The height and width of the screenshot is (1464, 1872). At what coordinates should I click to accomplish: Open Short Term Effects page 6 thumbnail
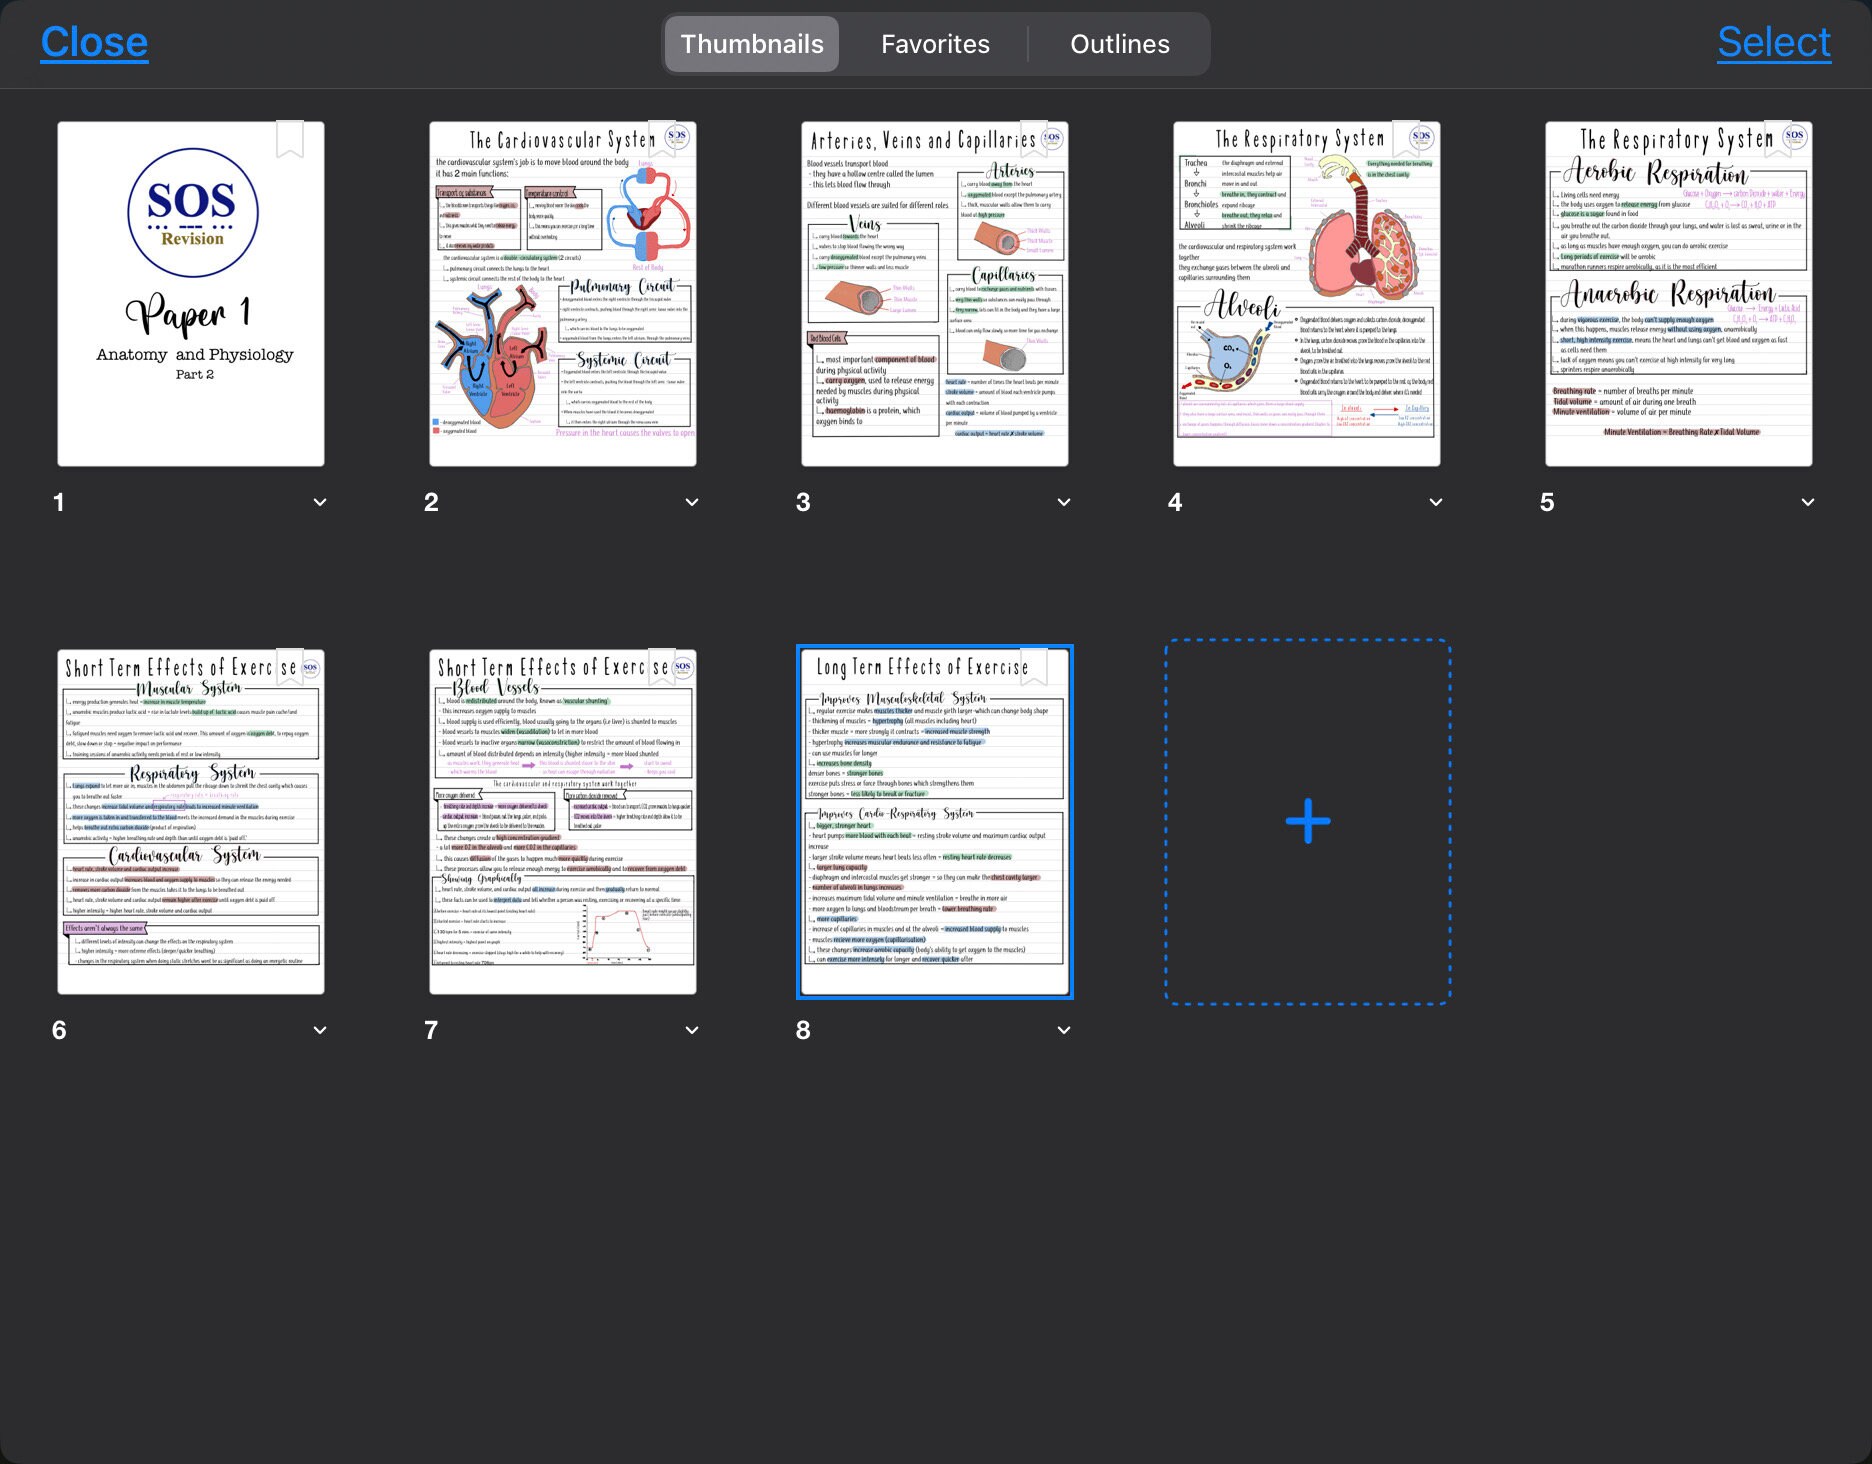click(x=191, y=822)
